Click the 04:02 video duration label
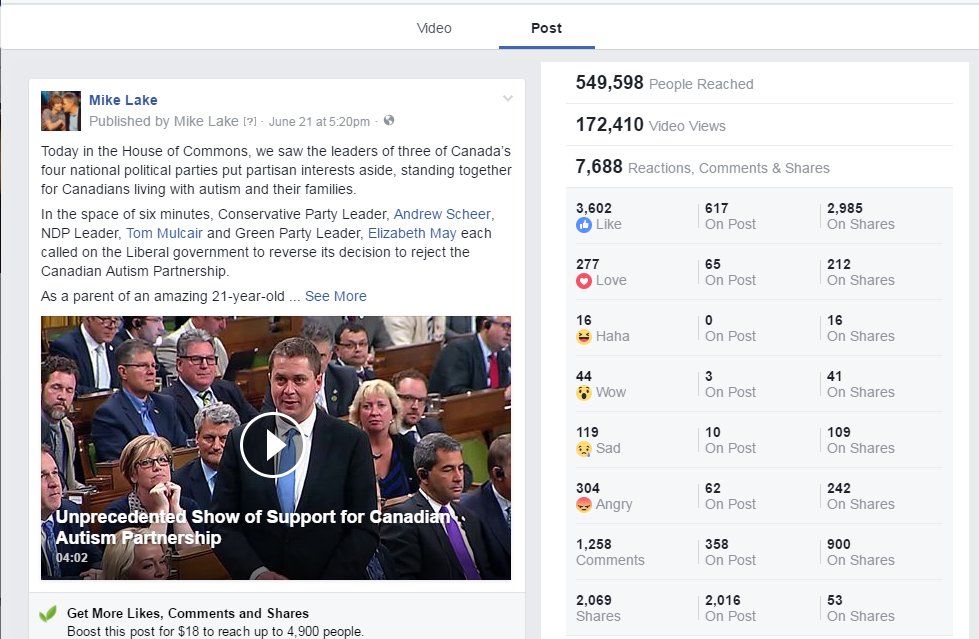The image size is (979, 639). point(72,558)
